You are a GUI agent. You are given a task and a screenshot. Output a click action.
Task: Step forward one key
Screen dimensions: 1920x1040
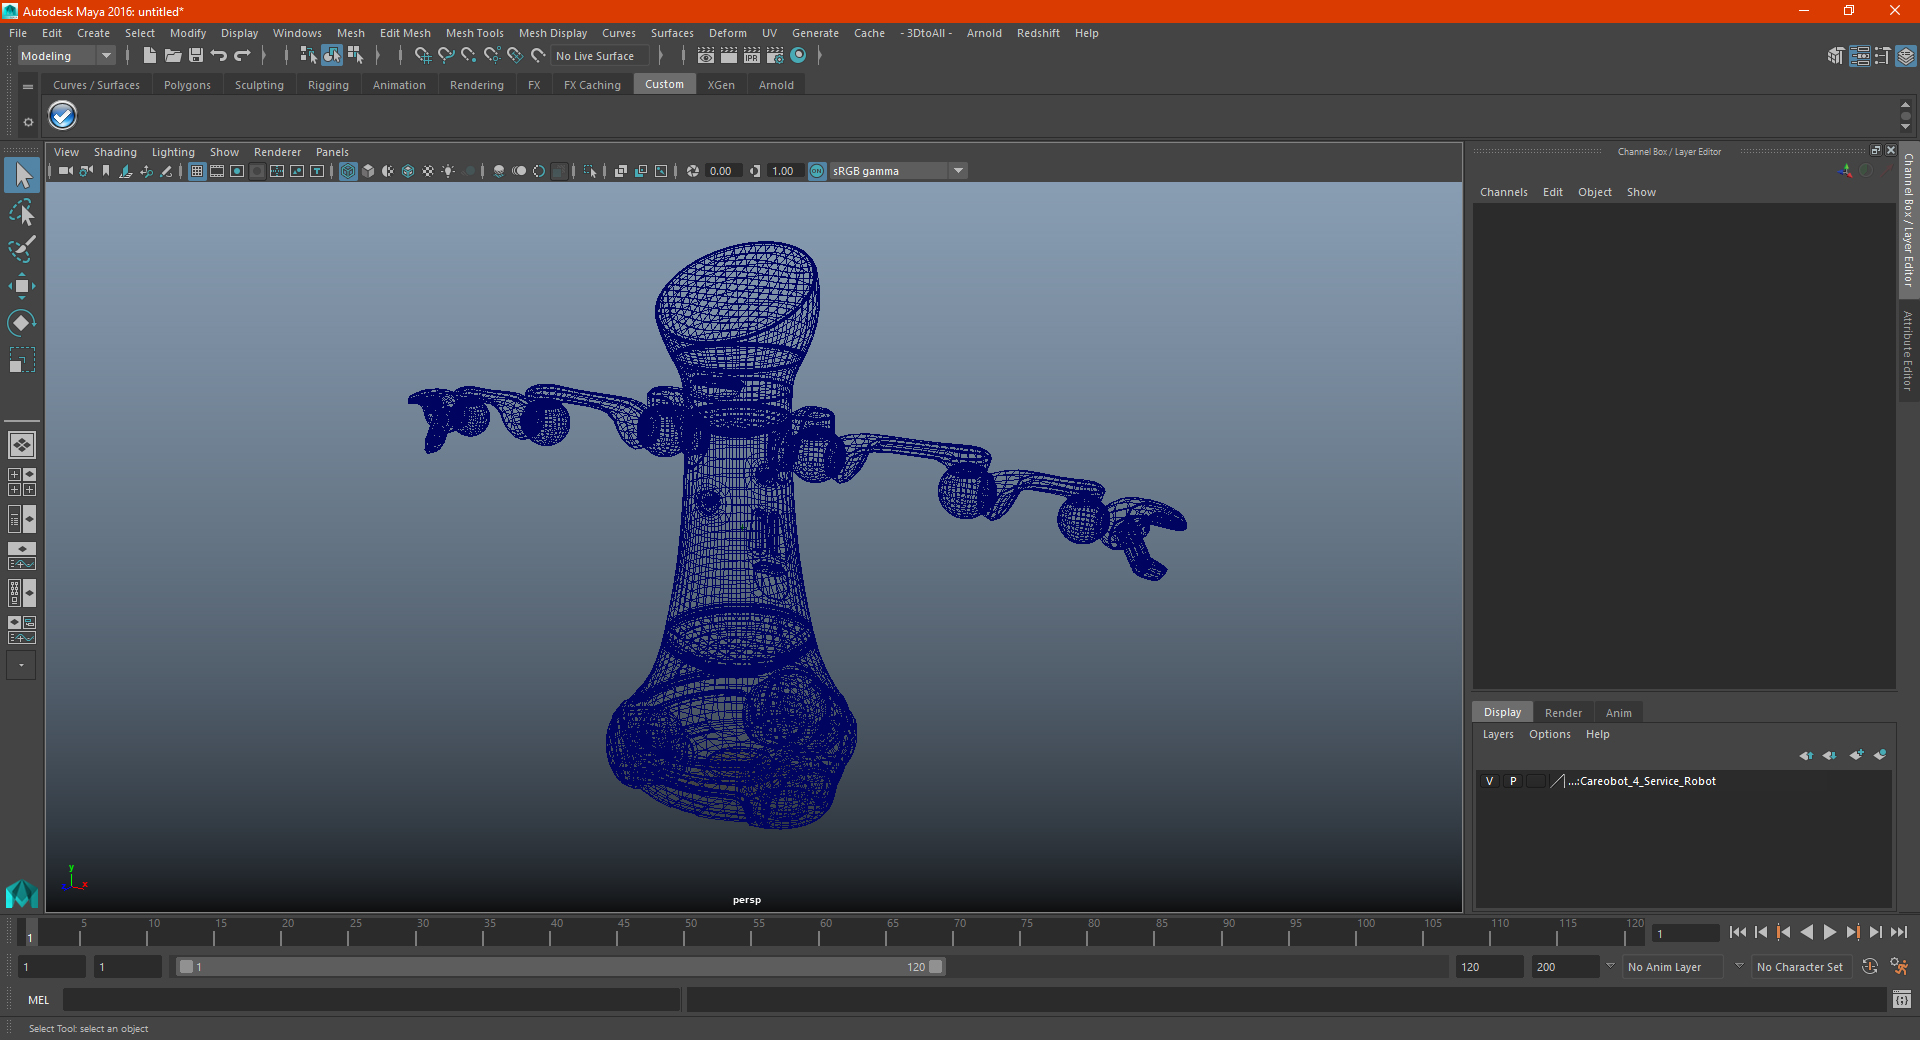click(1852, 932)
